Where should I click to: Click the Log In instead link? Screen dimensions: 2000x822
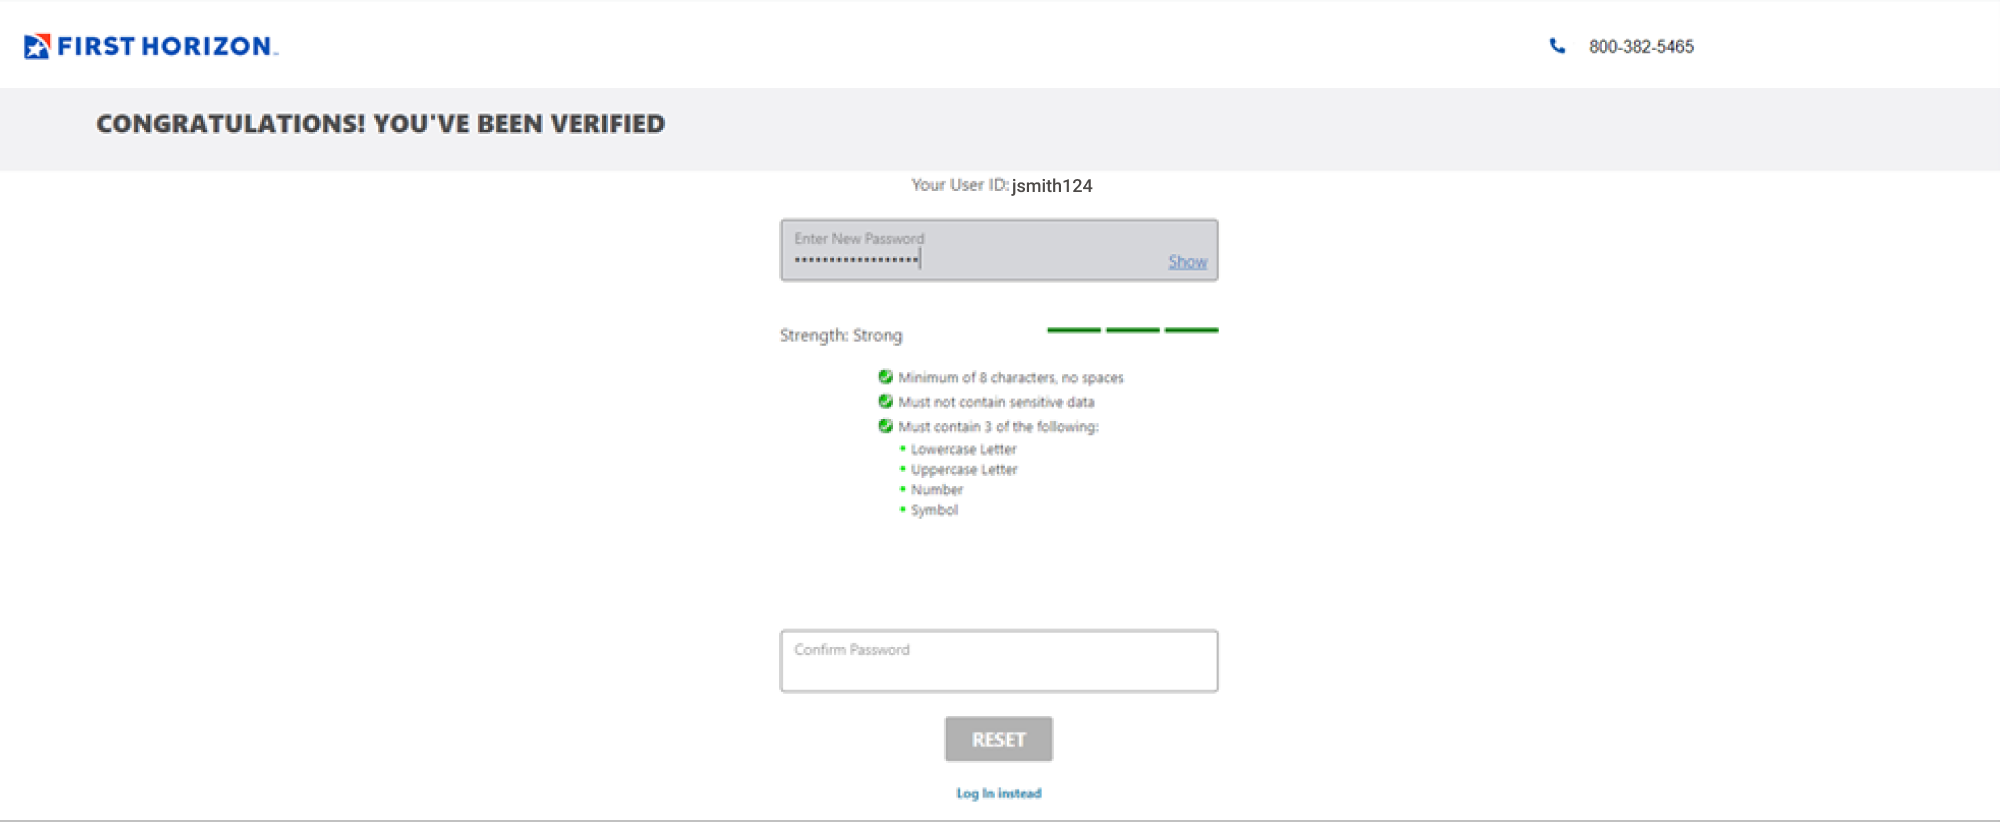click(x=999, y=793)
